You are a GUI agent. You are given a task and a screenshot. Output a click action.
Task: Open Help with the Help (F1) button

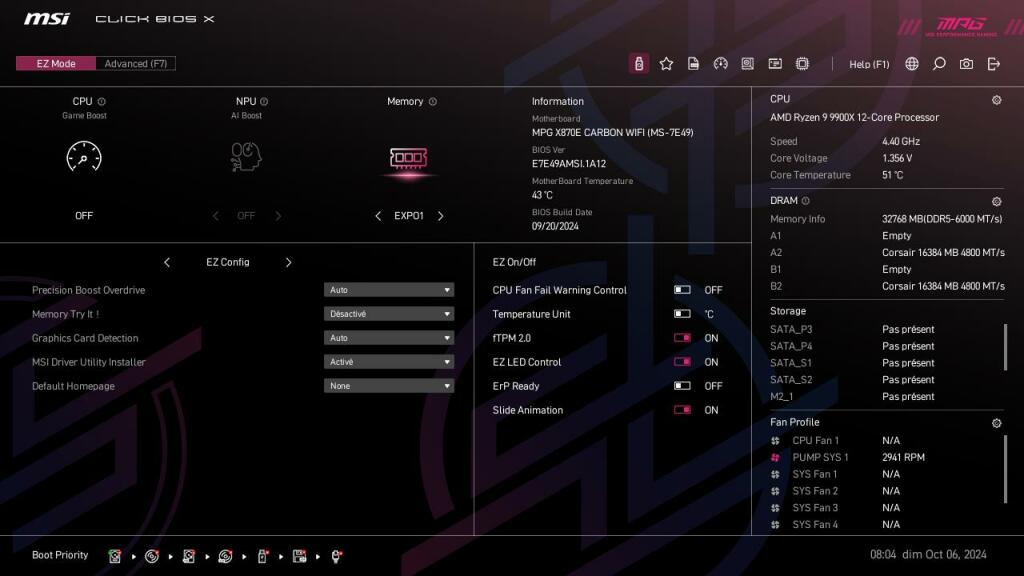[869, 63]
